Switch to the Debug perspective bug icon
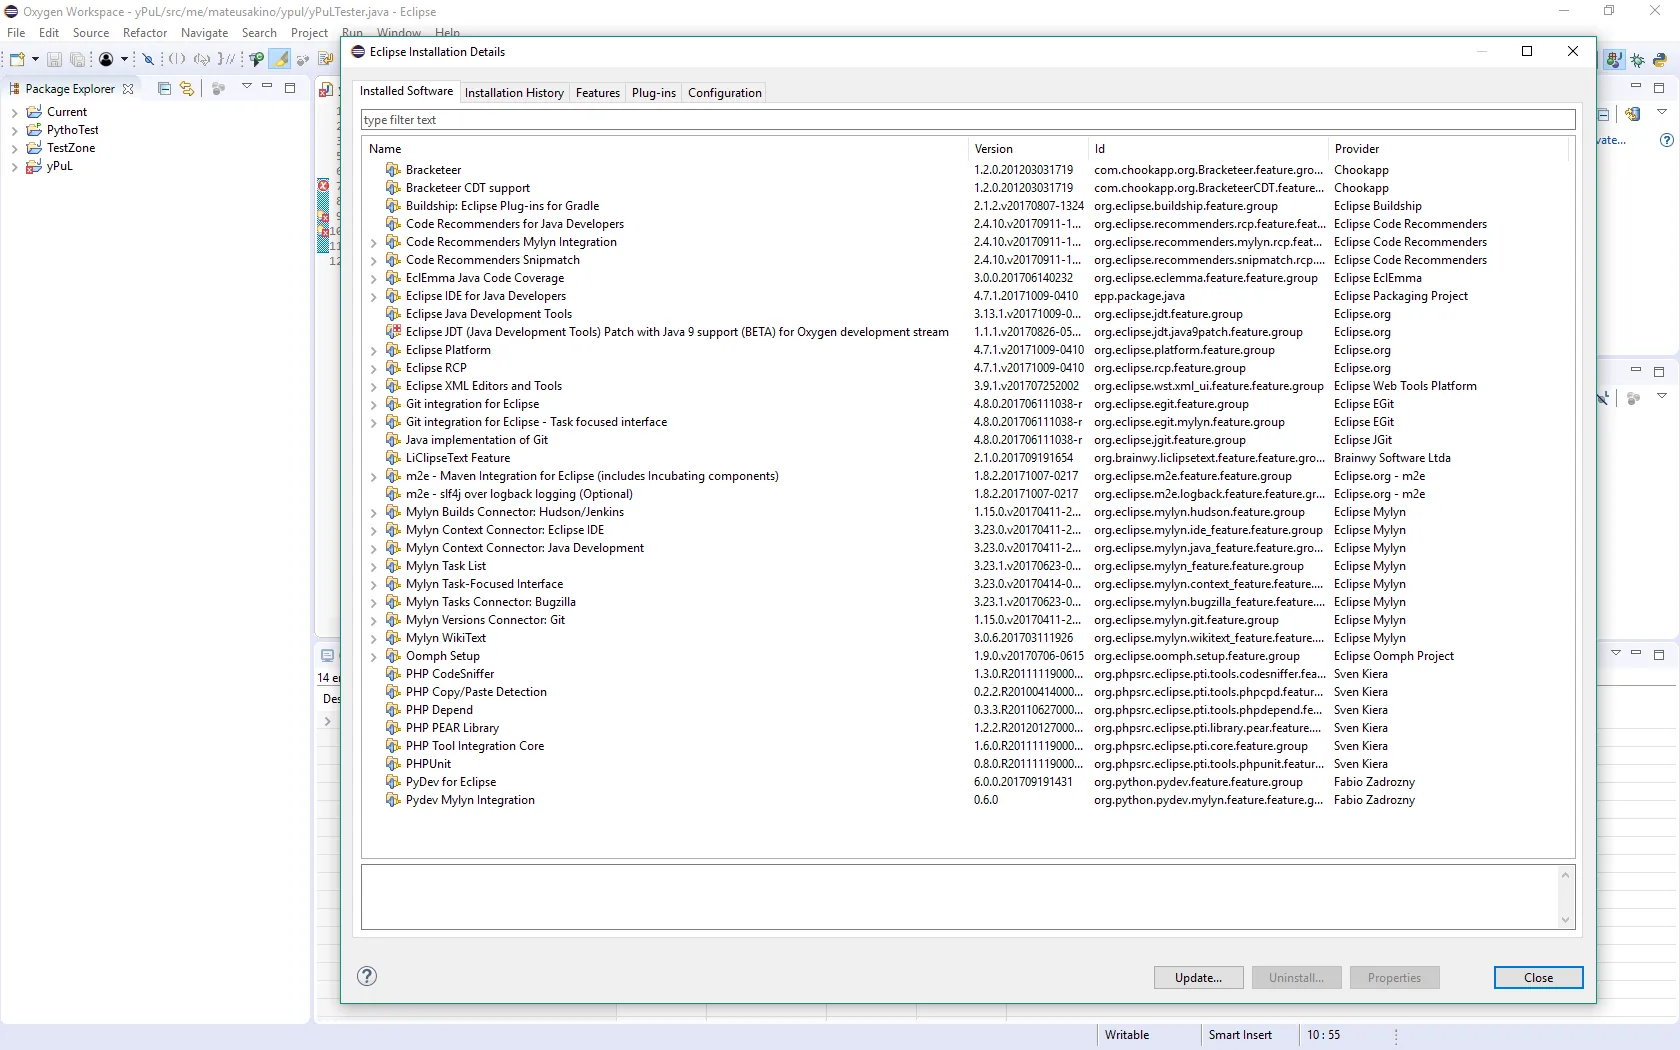Image resolution: width=1680 pixels, height=1050 pixels. coord(1638,60)
